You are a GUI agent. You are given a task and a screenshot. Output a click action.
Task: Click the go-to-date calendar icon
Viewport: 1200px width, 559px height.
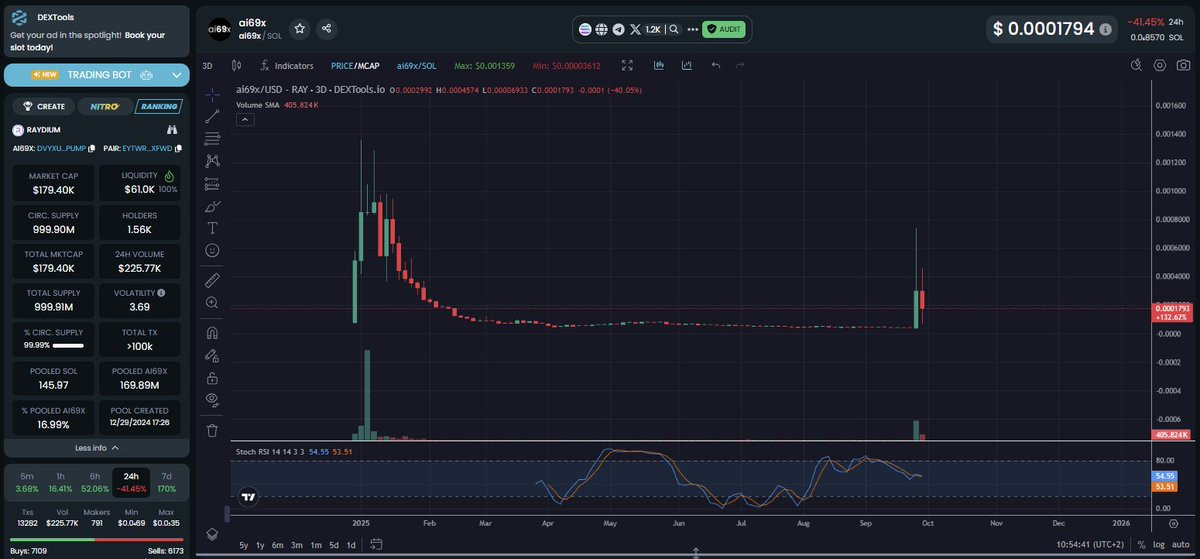(376, 545)
